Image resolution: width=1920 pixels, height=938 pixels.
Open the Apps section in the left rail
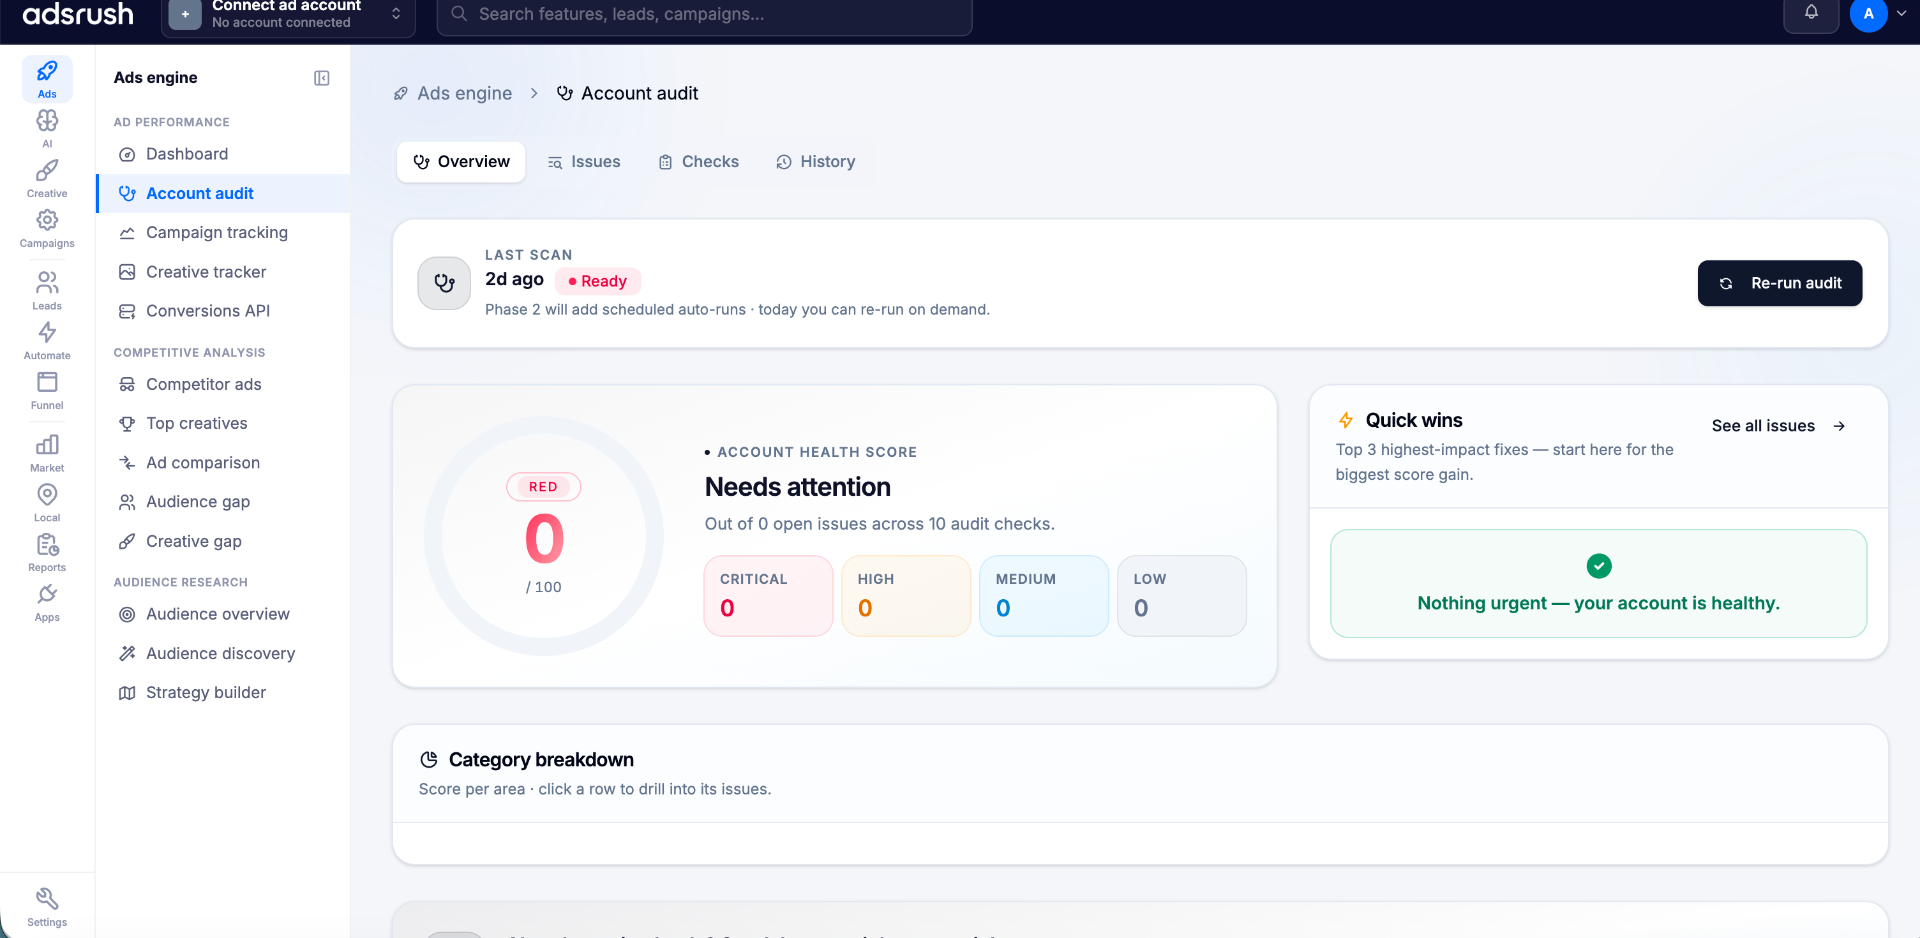pyautogui.click(x=47, y=603)
